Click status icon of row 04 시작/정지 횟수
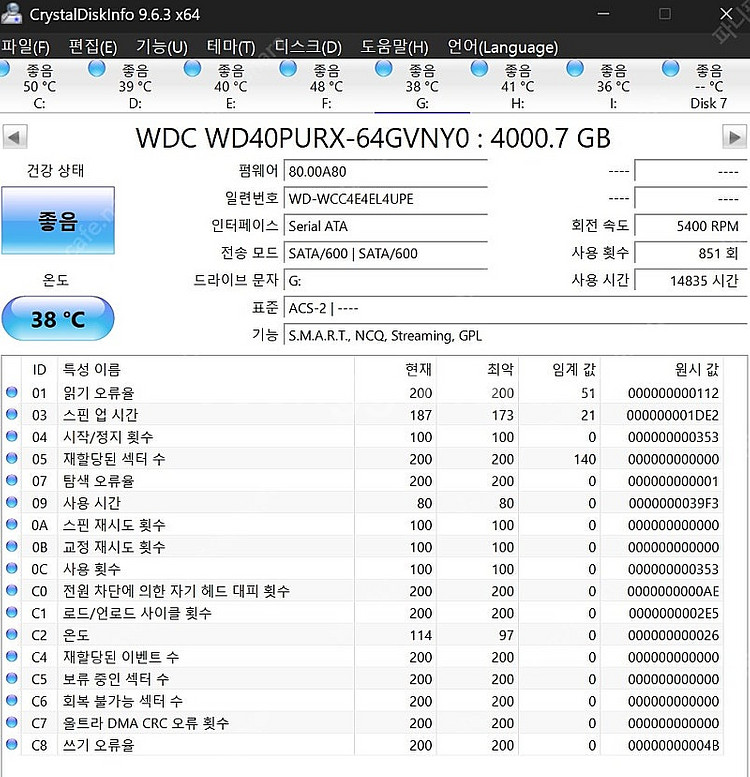The image size is (750, 777). point(12,436)
